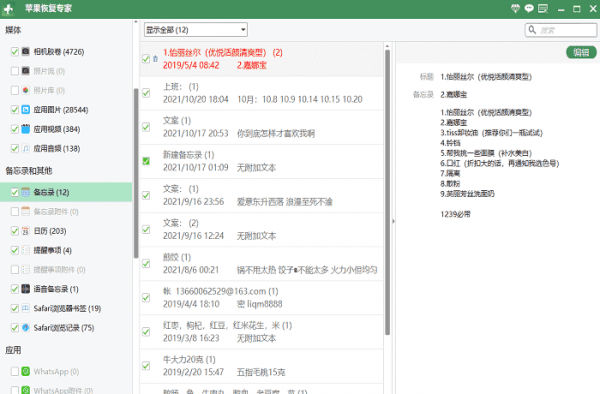This screenshot has width=600, height=394.
Task: Click the calendar icon 日历 (203)
Action: (25, 231)
